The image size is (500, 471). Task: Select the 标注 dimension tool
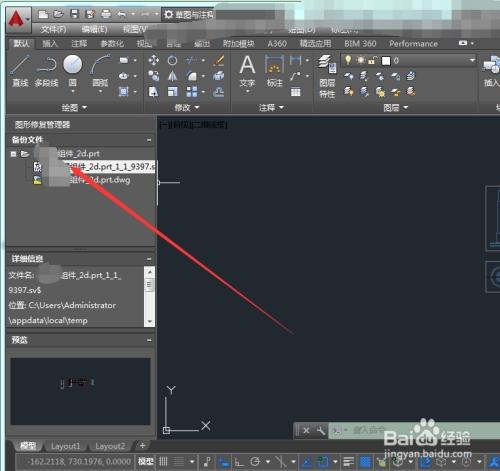(274, 71)
